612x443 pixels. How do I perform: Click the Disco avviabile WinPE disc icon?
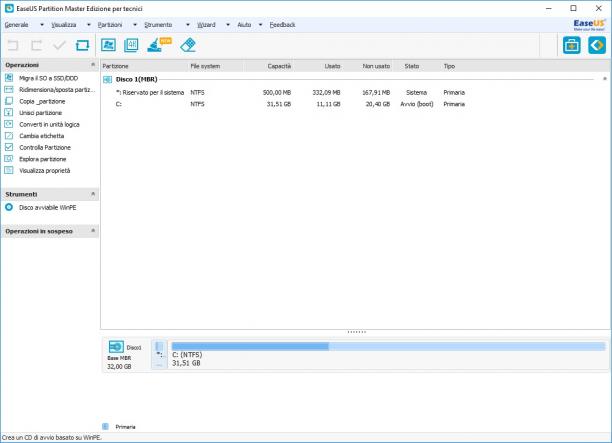click(x=9, y=207)
